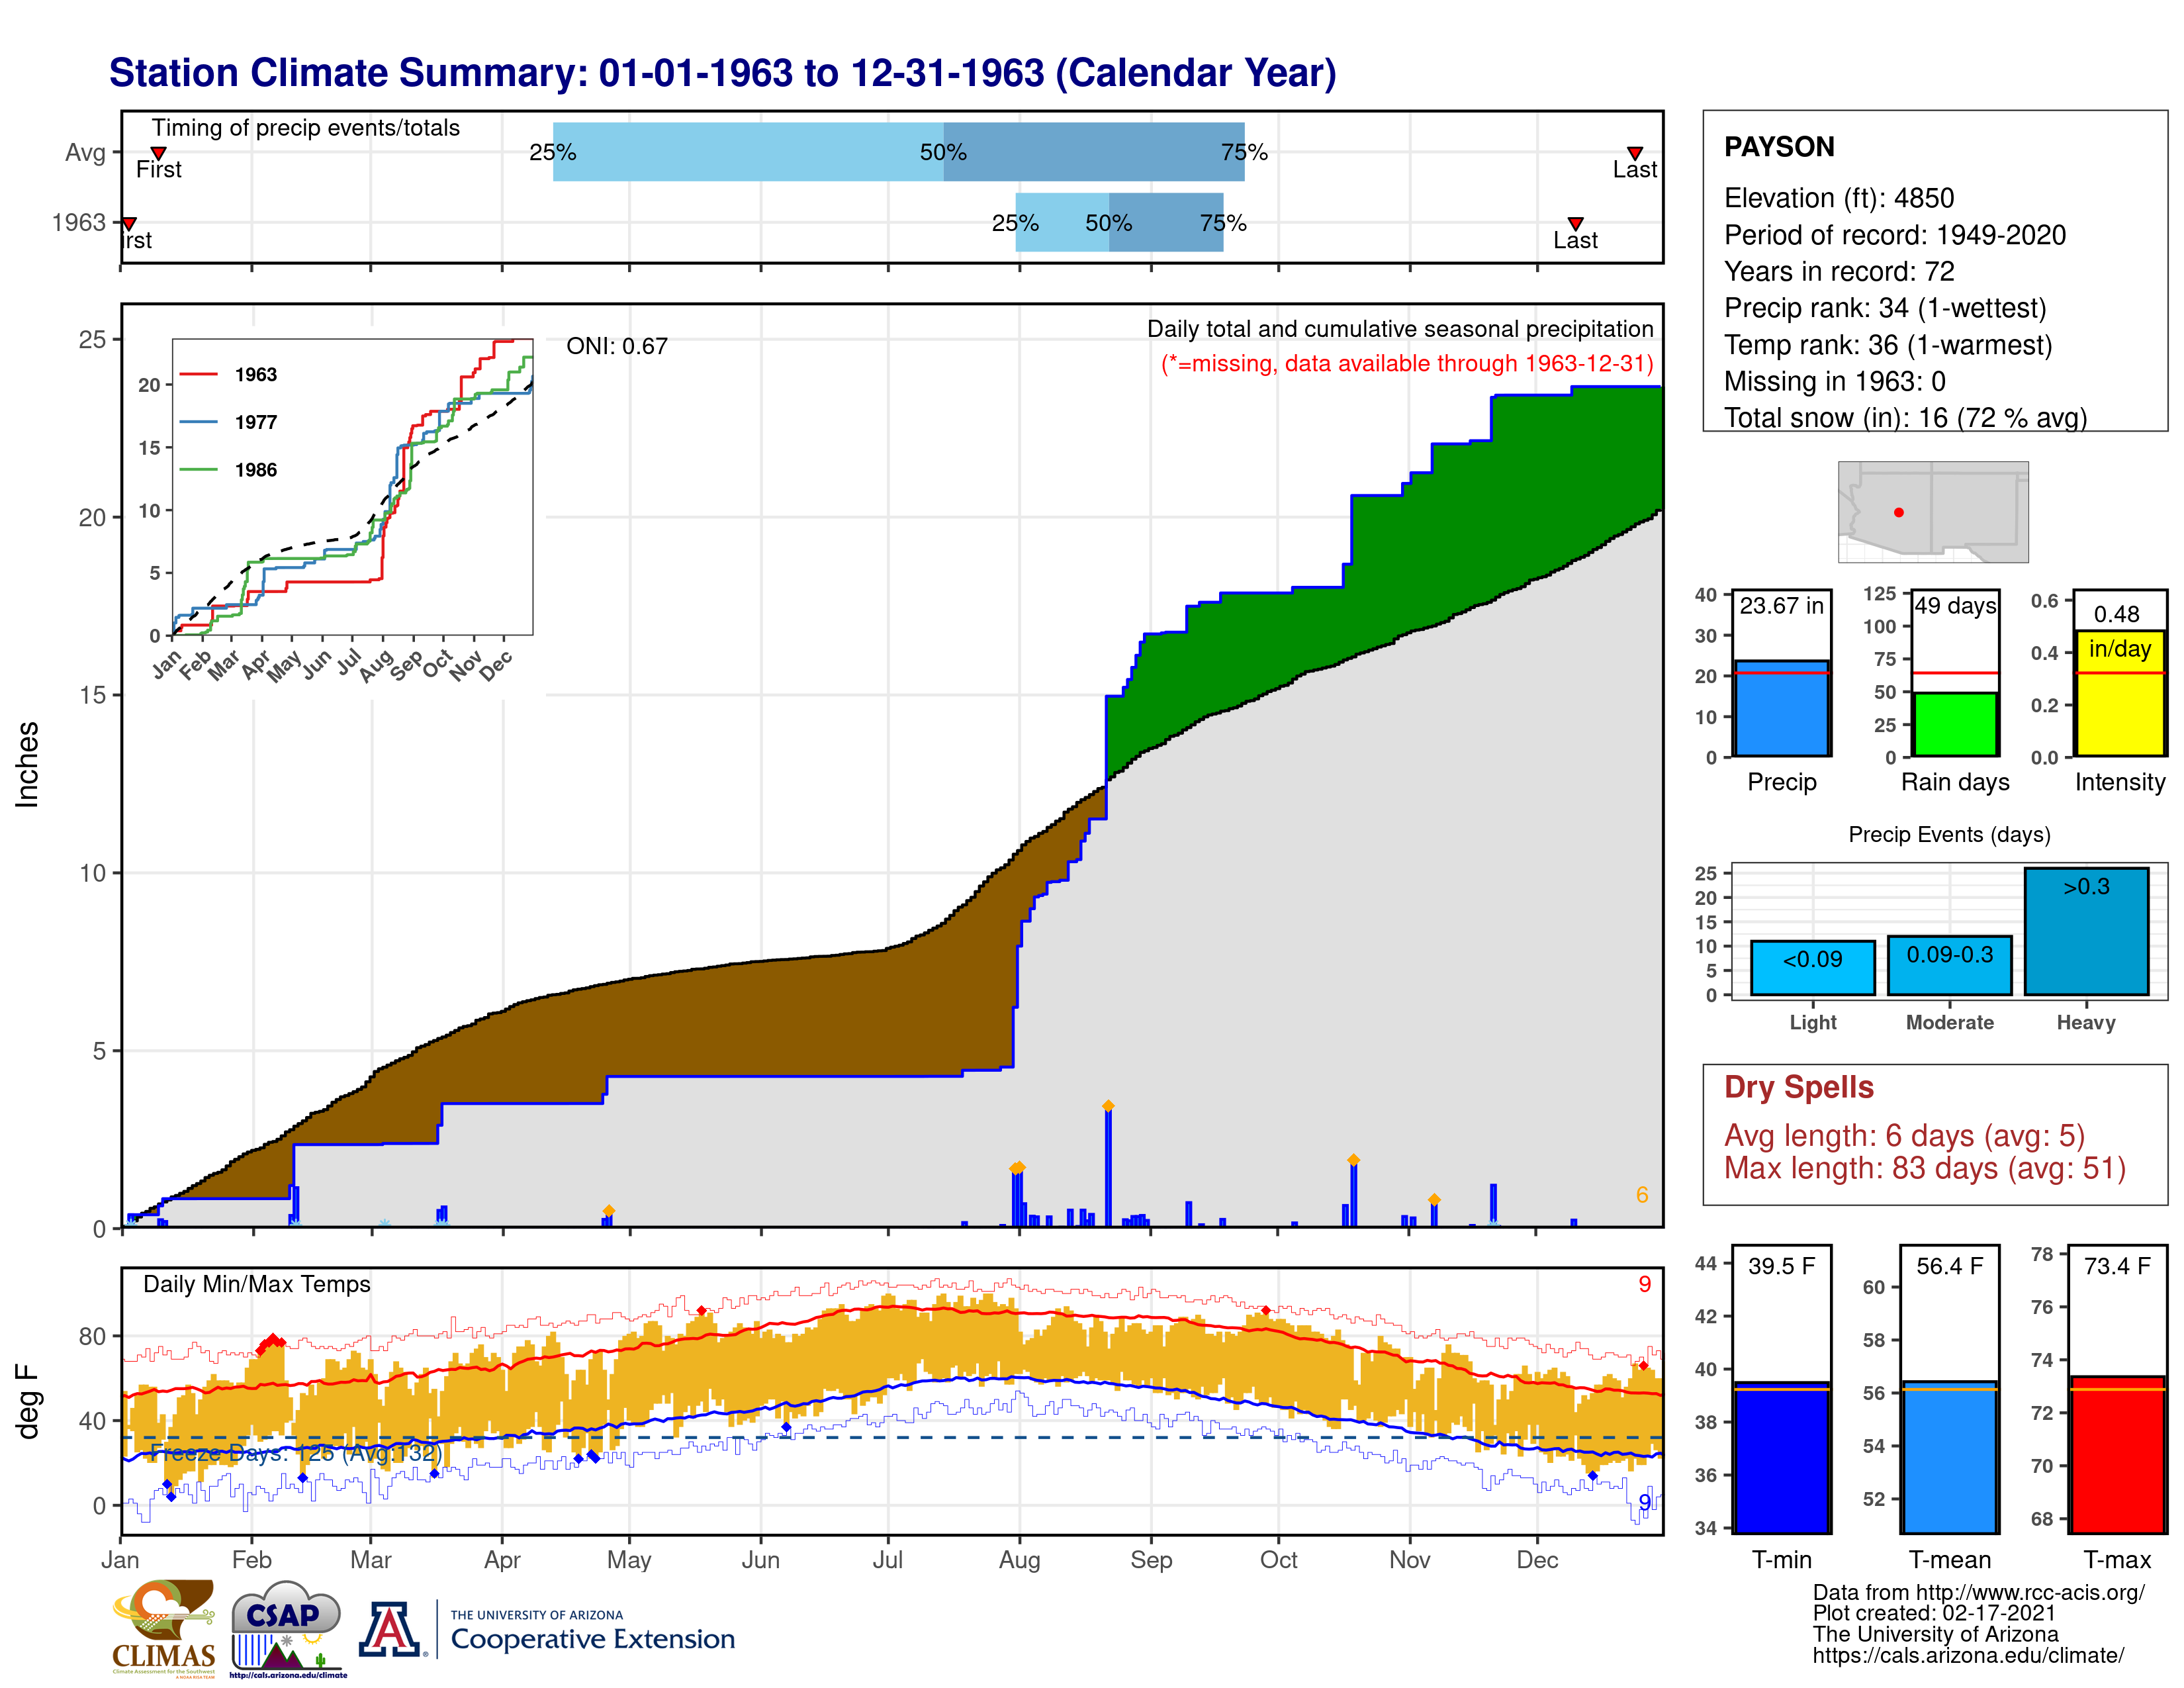Click the Moderate 0.09-0.3 events bar
The width and height of the screenshot is (2184, 1688).
tap(1949, 965)
